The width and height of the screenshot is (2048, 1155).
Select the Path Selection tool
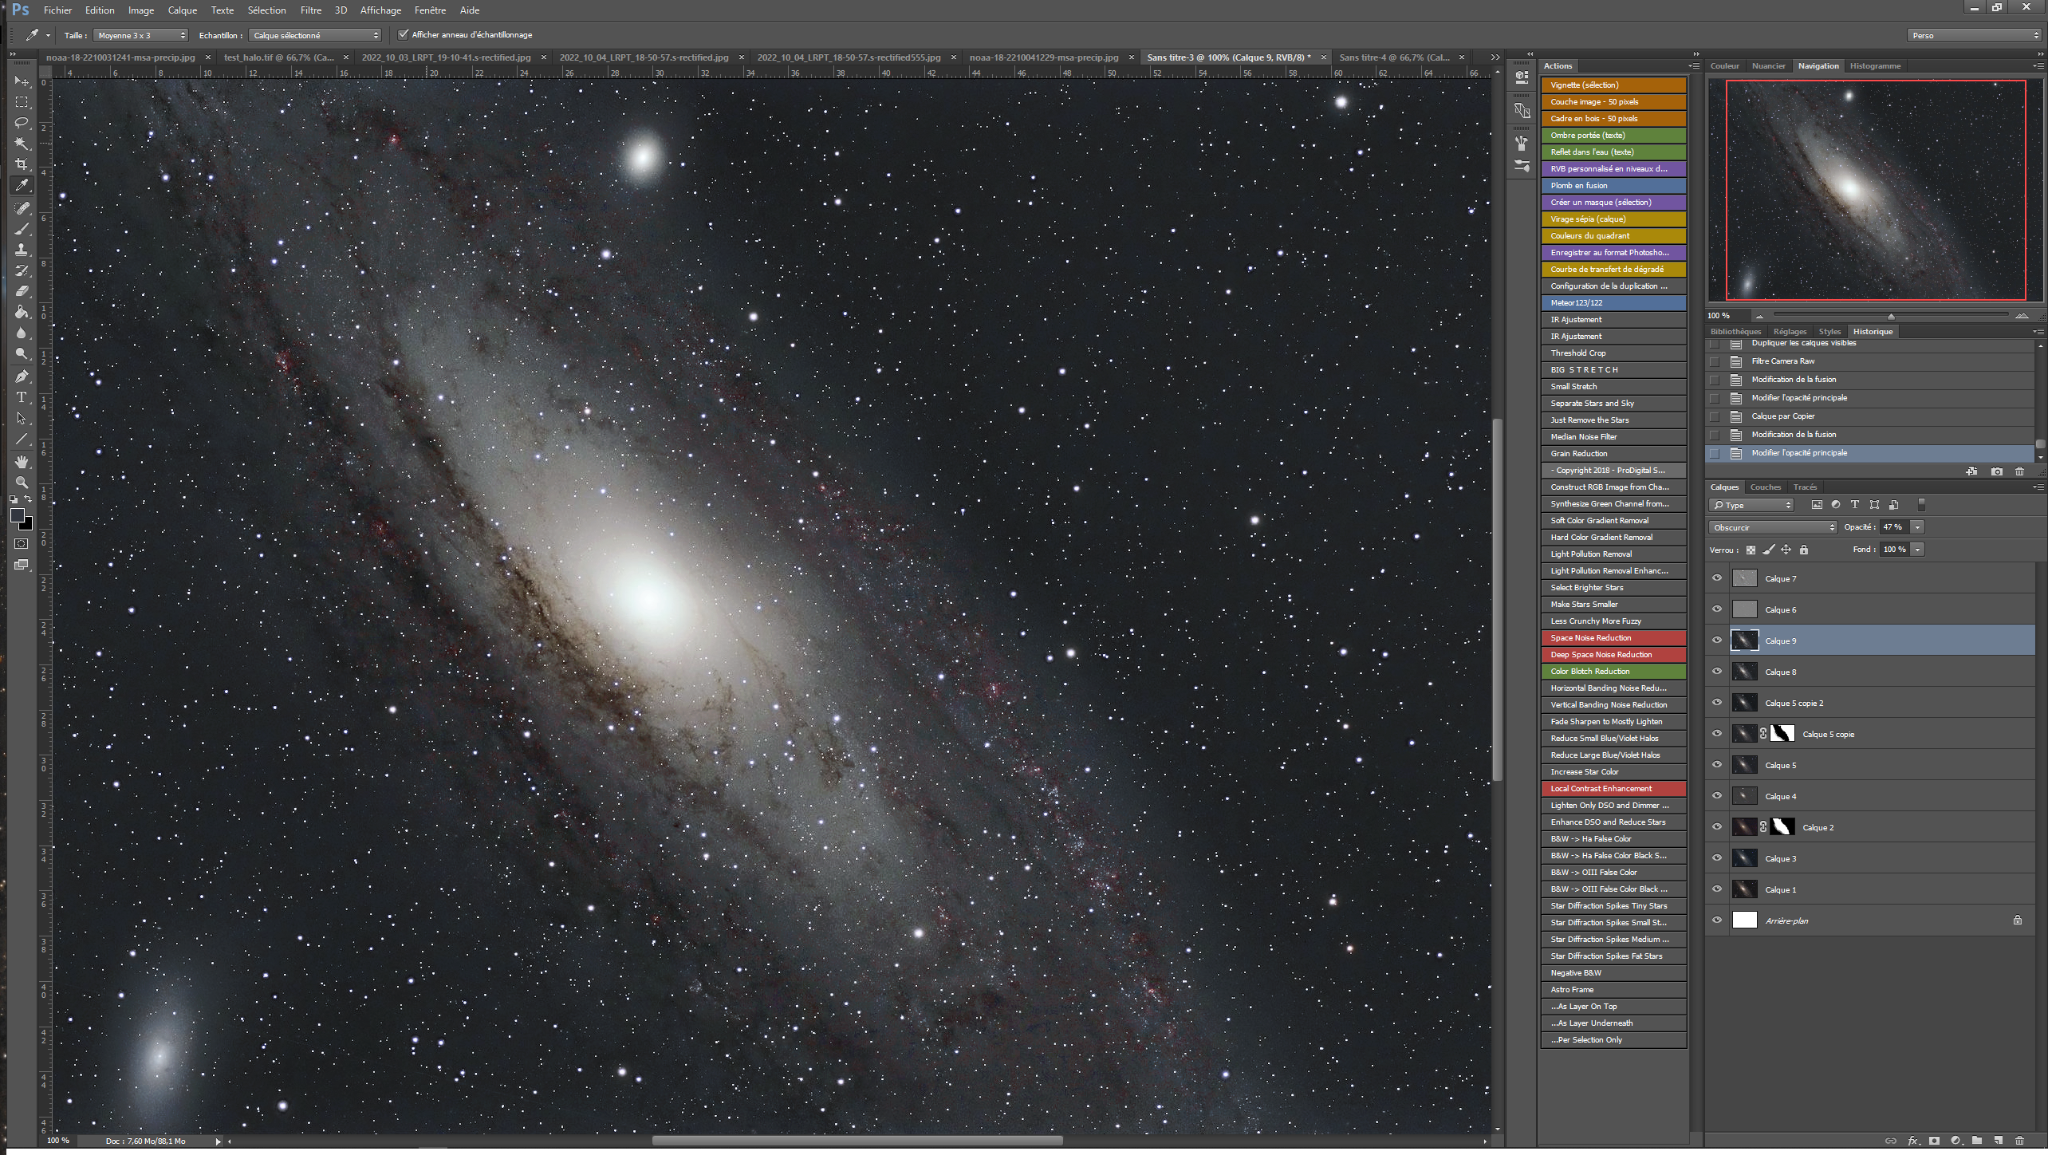tap(21, 419)
